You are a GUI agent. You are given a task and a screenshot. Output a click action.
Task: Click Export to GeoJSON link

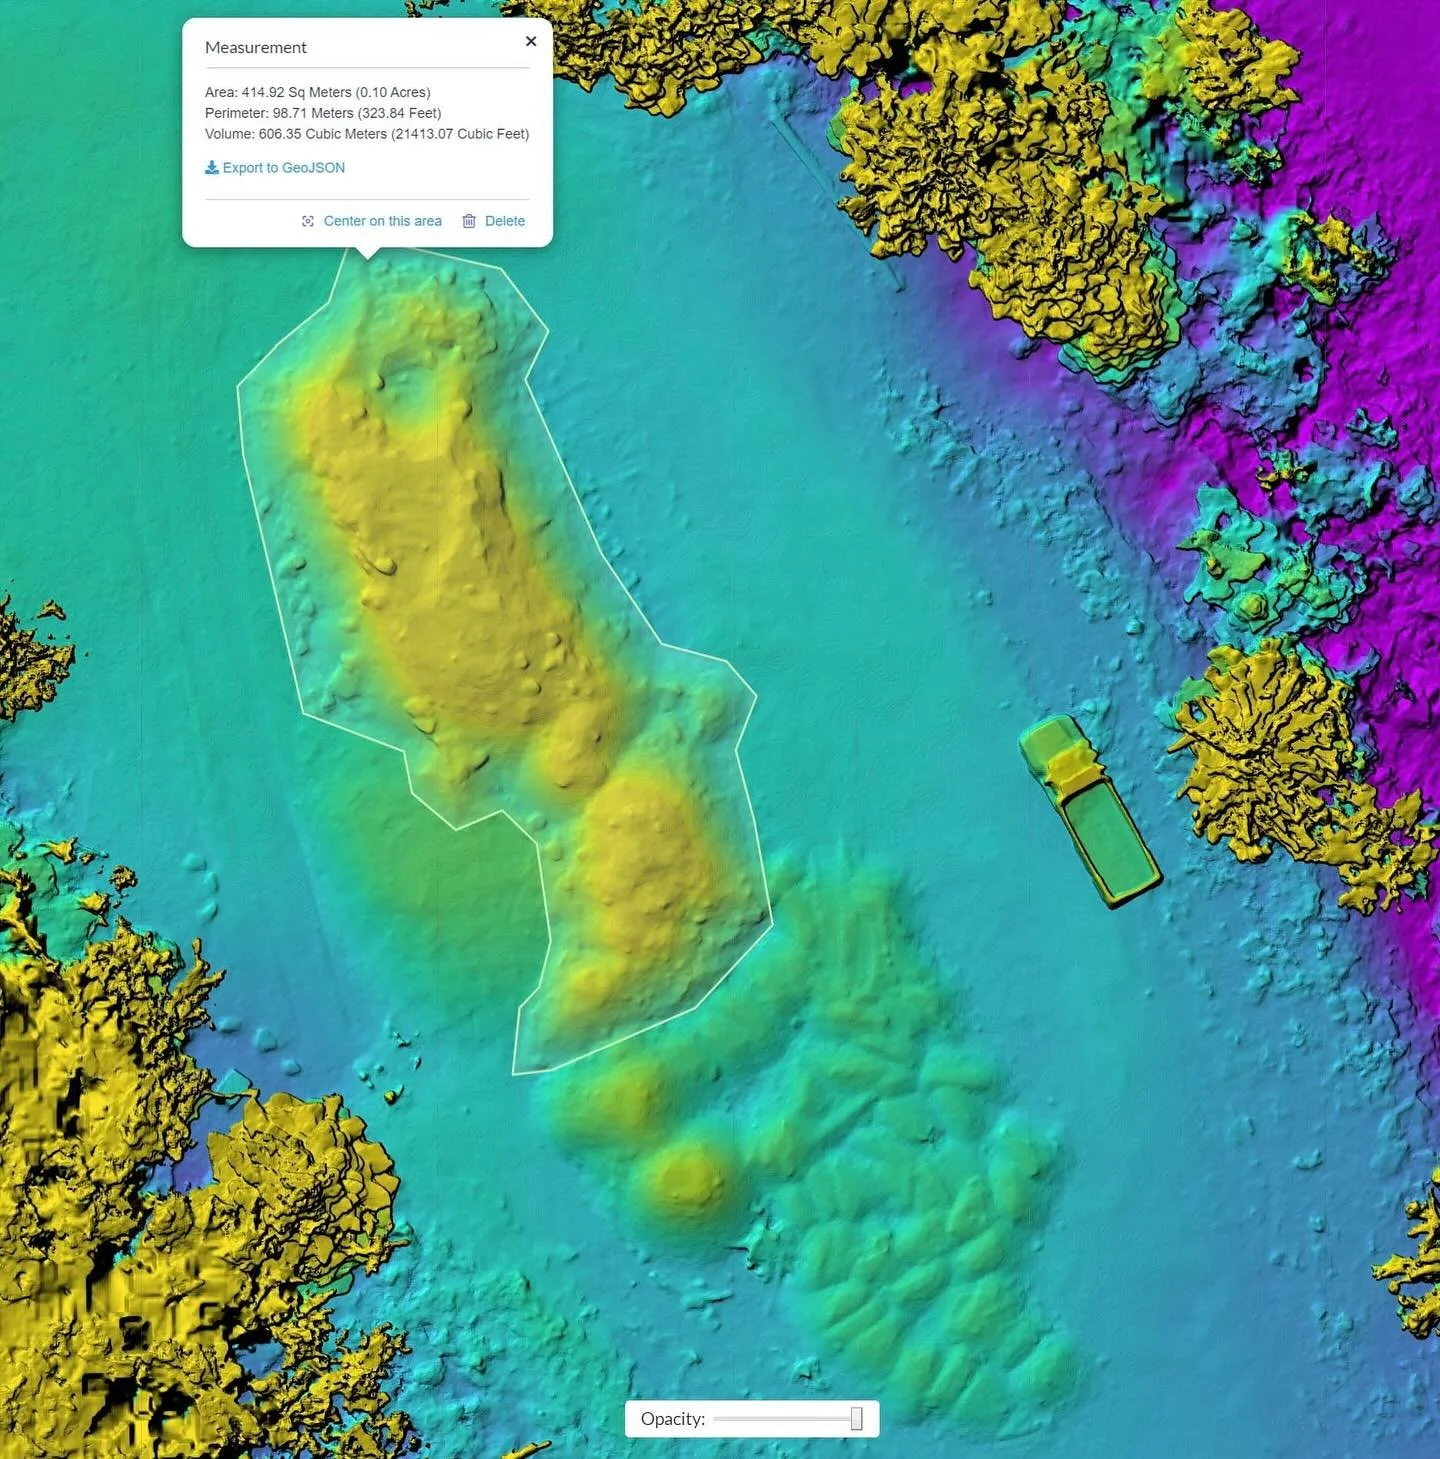[x=283, y=168]
